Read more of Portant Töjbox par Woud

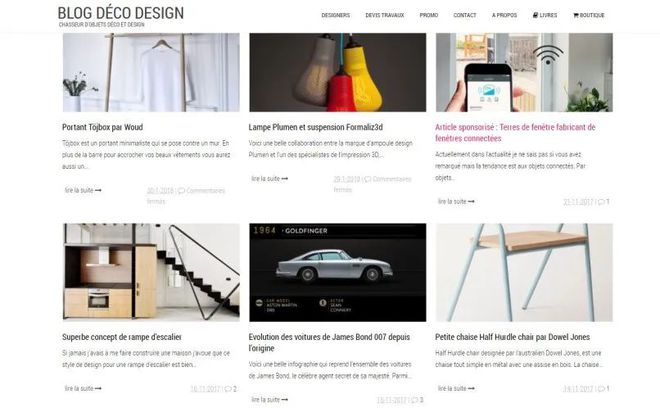[83, 190]
